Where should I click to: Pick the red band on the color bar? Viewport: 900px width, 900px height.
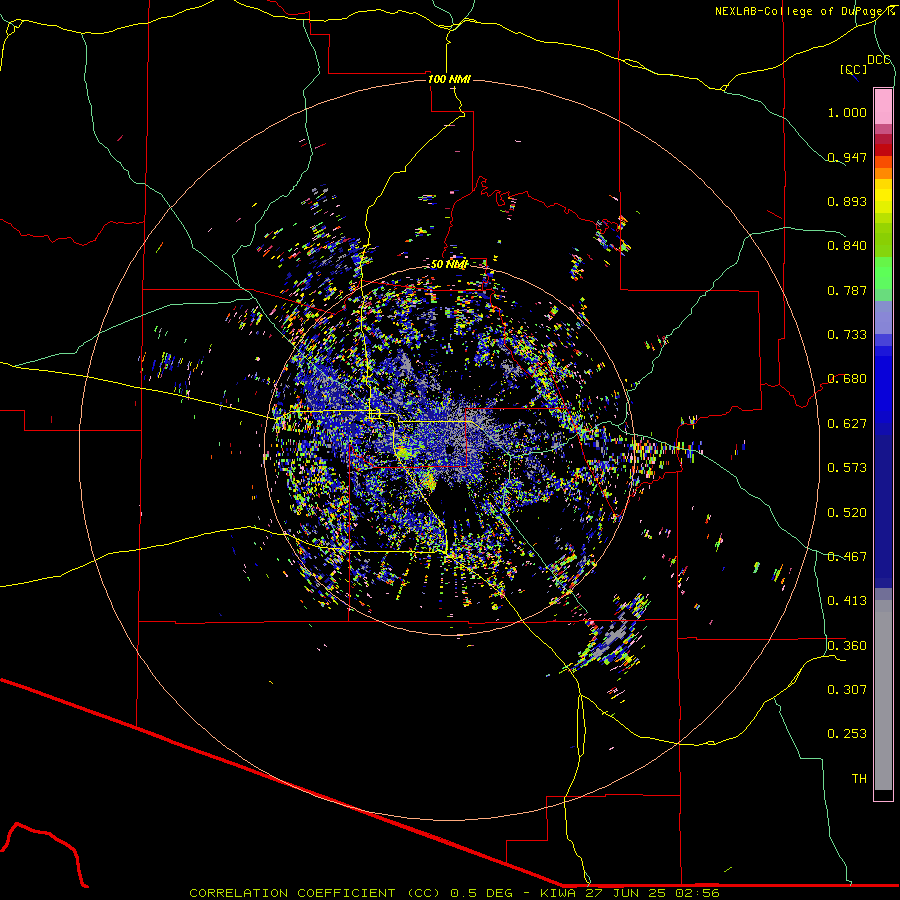click(x=883, y=150)
